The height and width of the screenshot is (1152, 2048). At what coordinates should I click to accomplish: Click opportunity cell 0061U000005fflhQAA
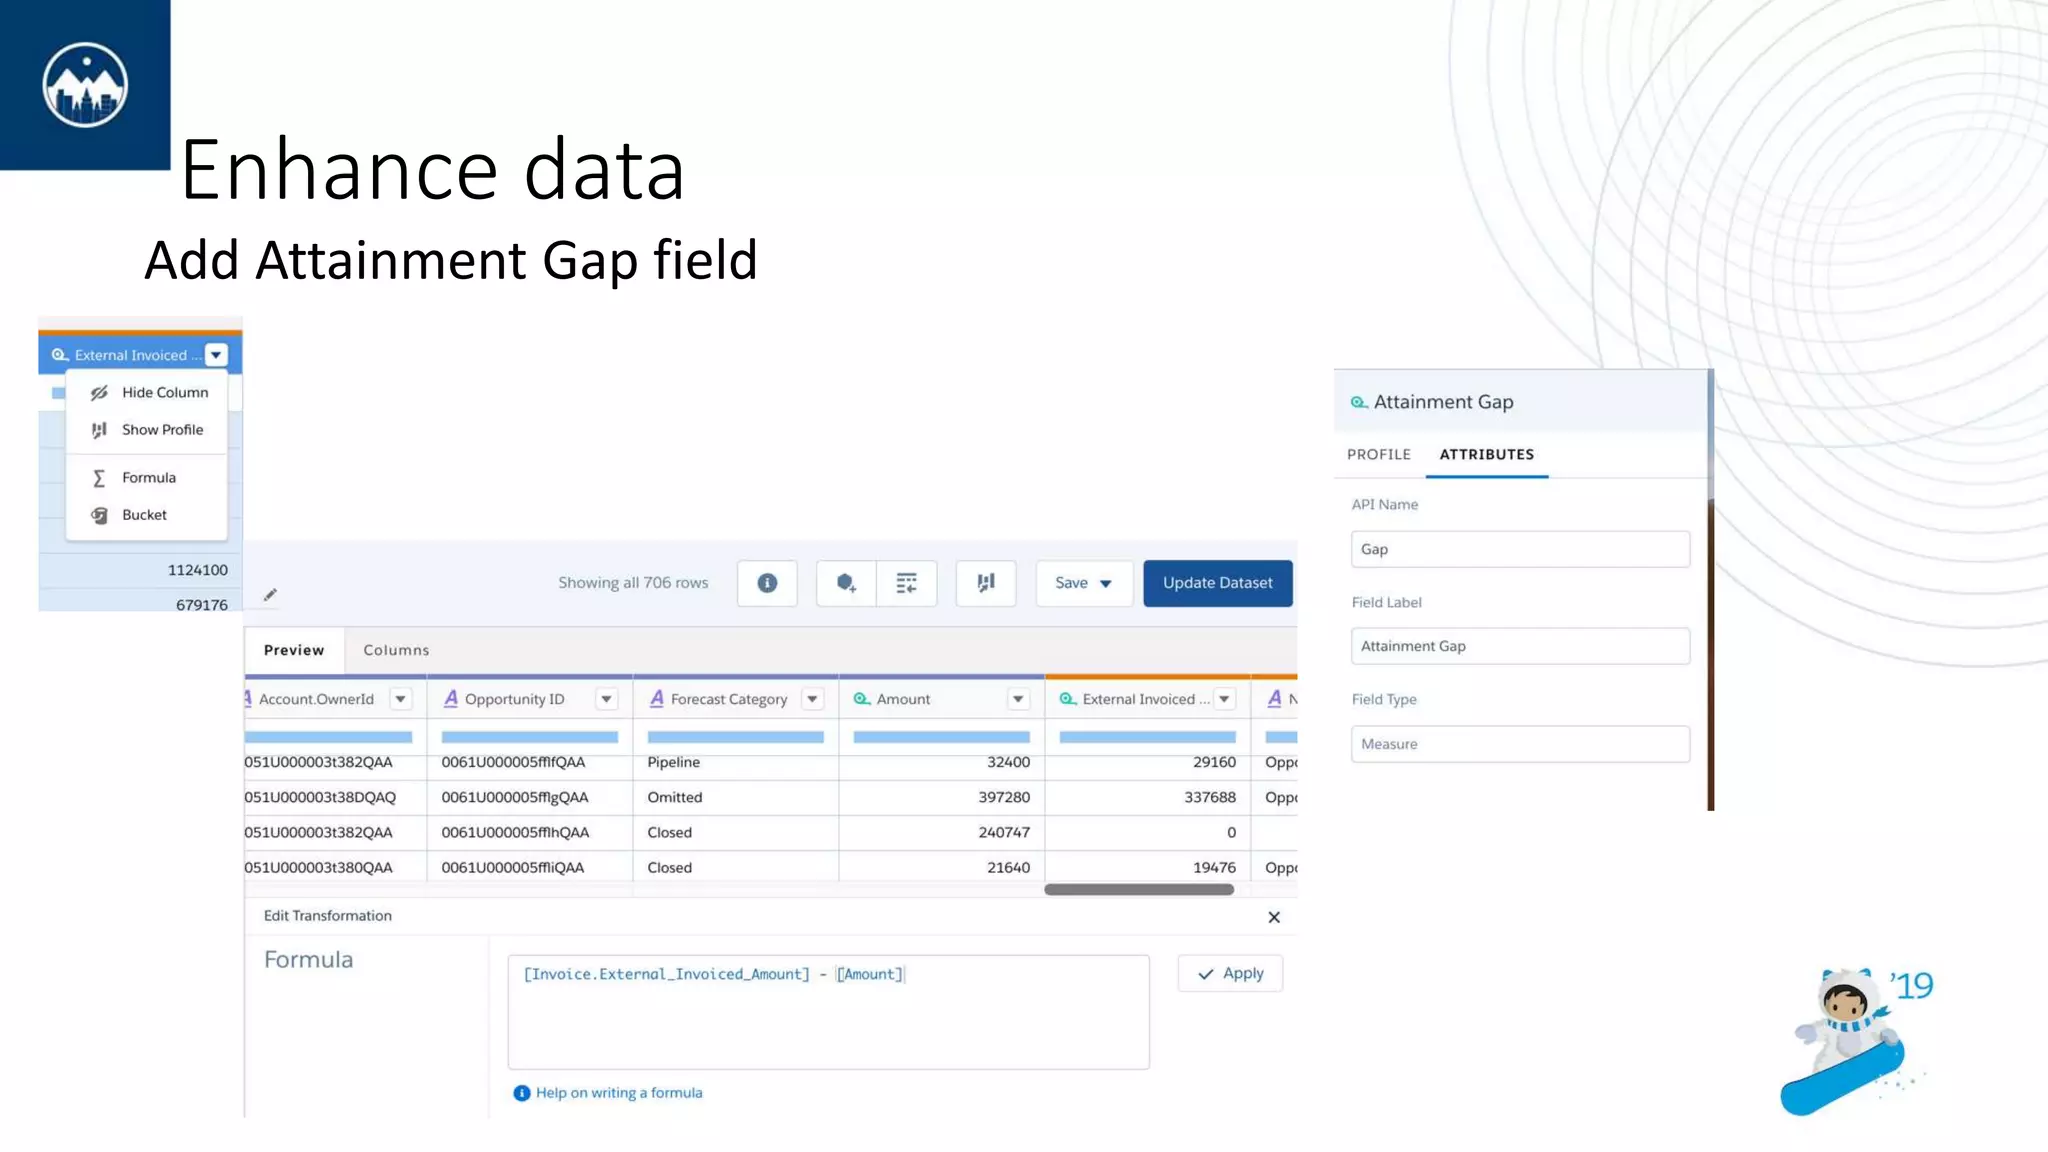pos(529,832)
